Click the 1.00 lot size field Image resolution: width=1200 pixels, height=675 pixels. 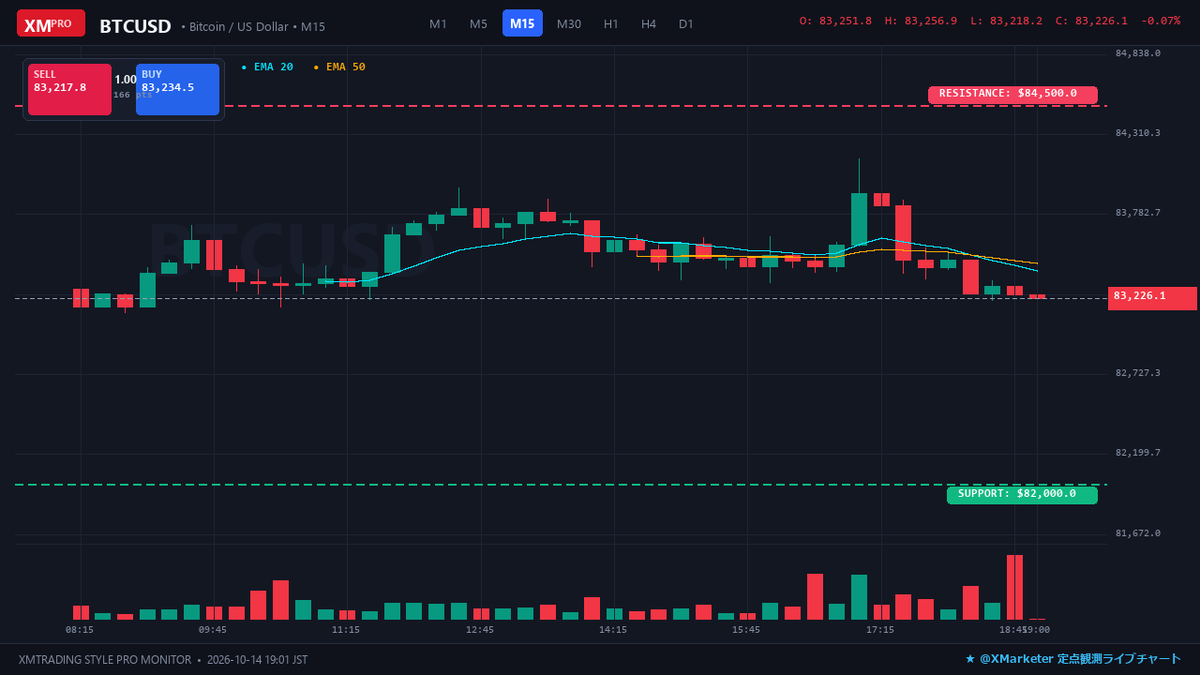click(125, 80)
